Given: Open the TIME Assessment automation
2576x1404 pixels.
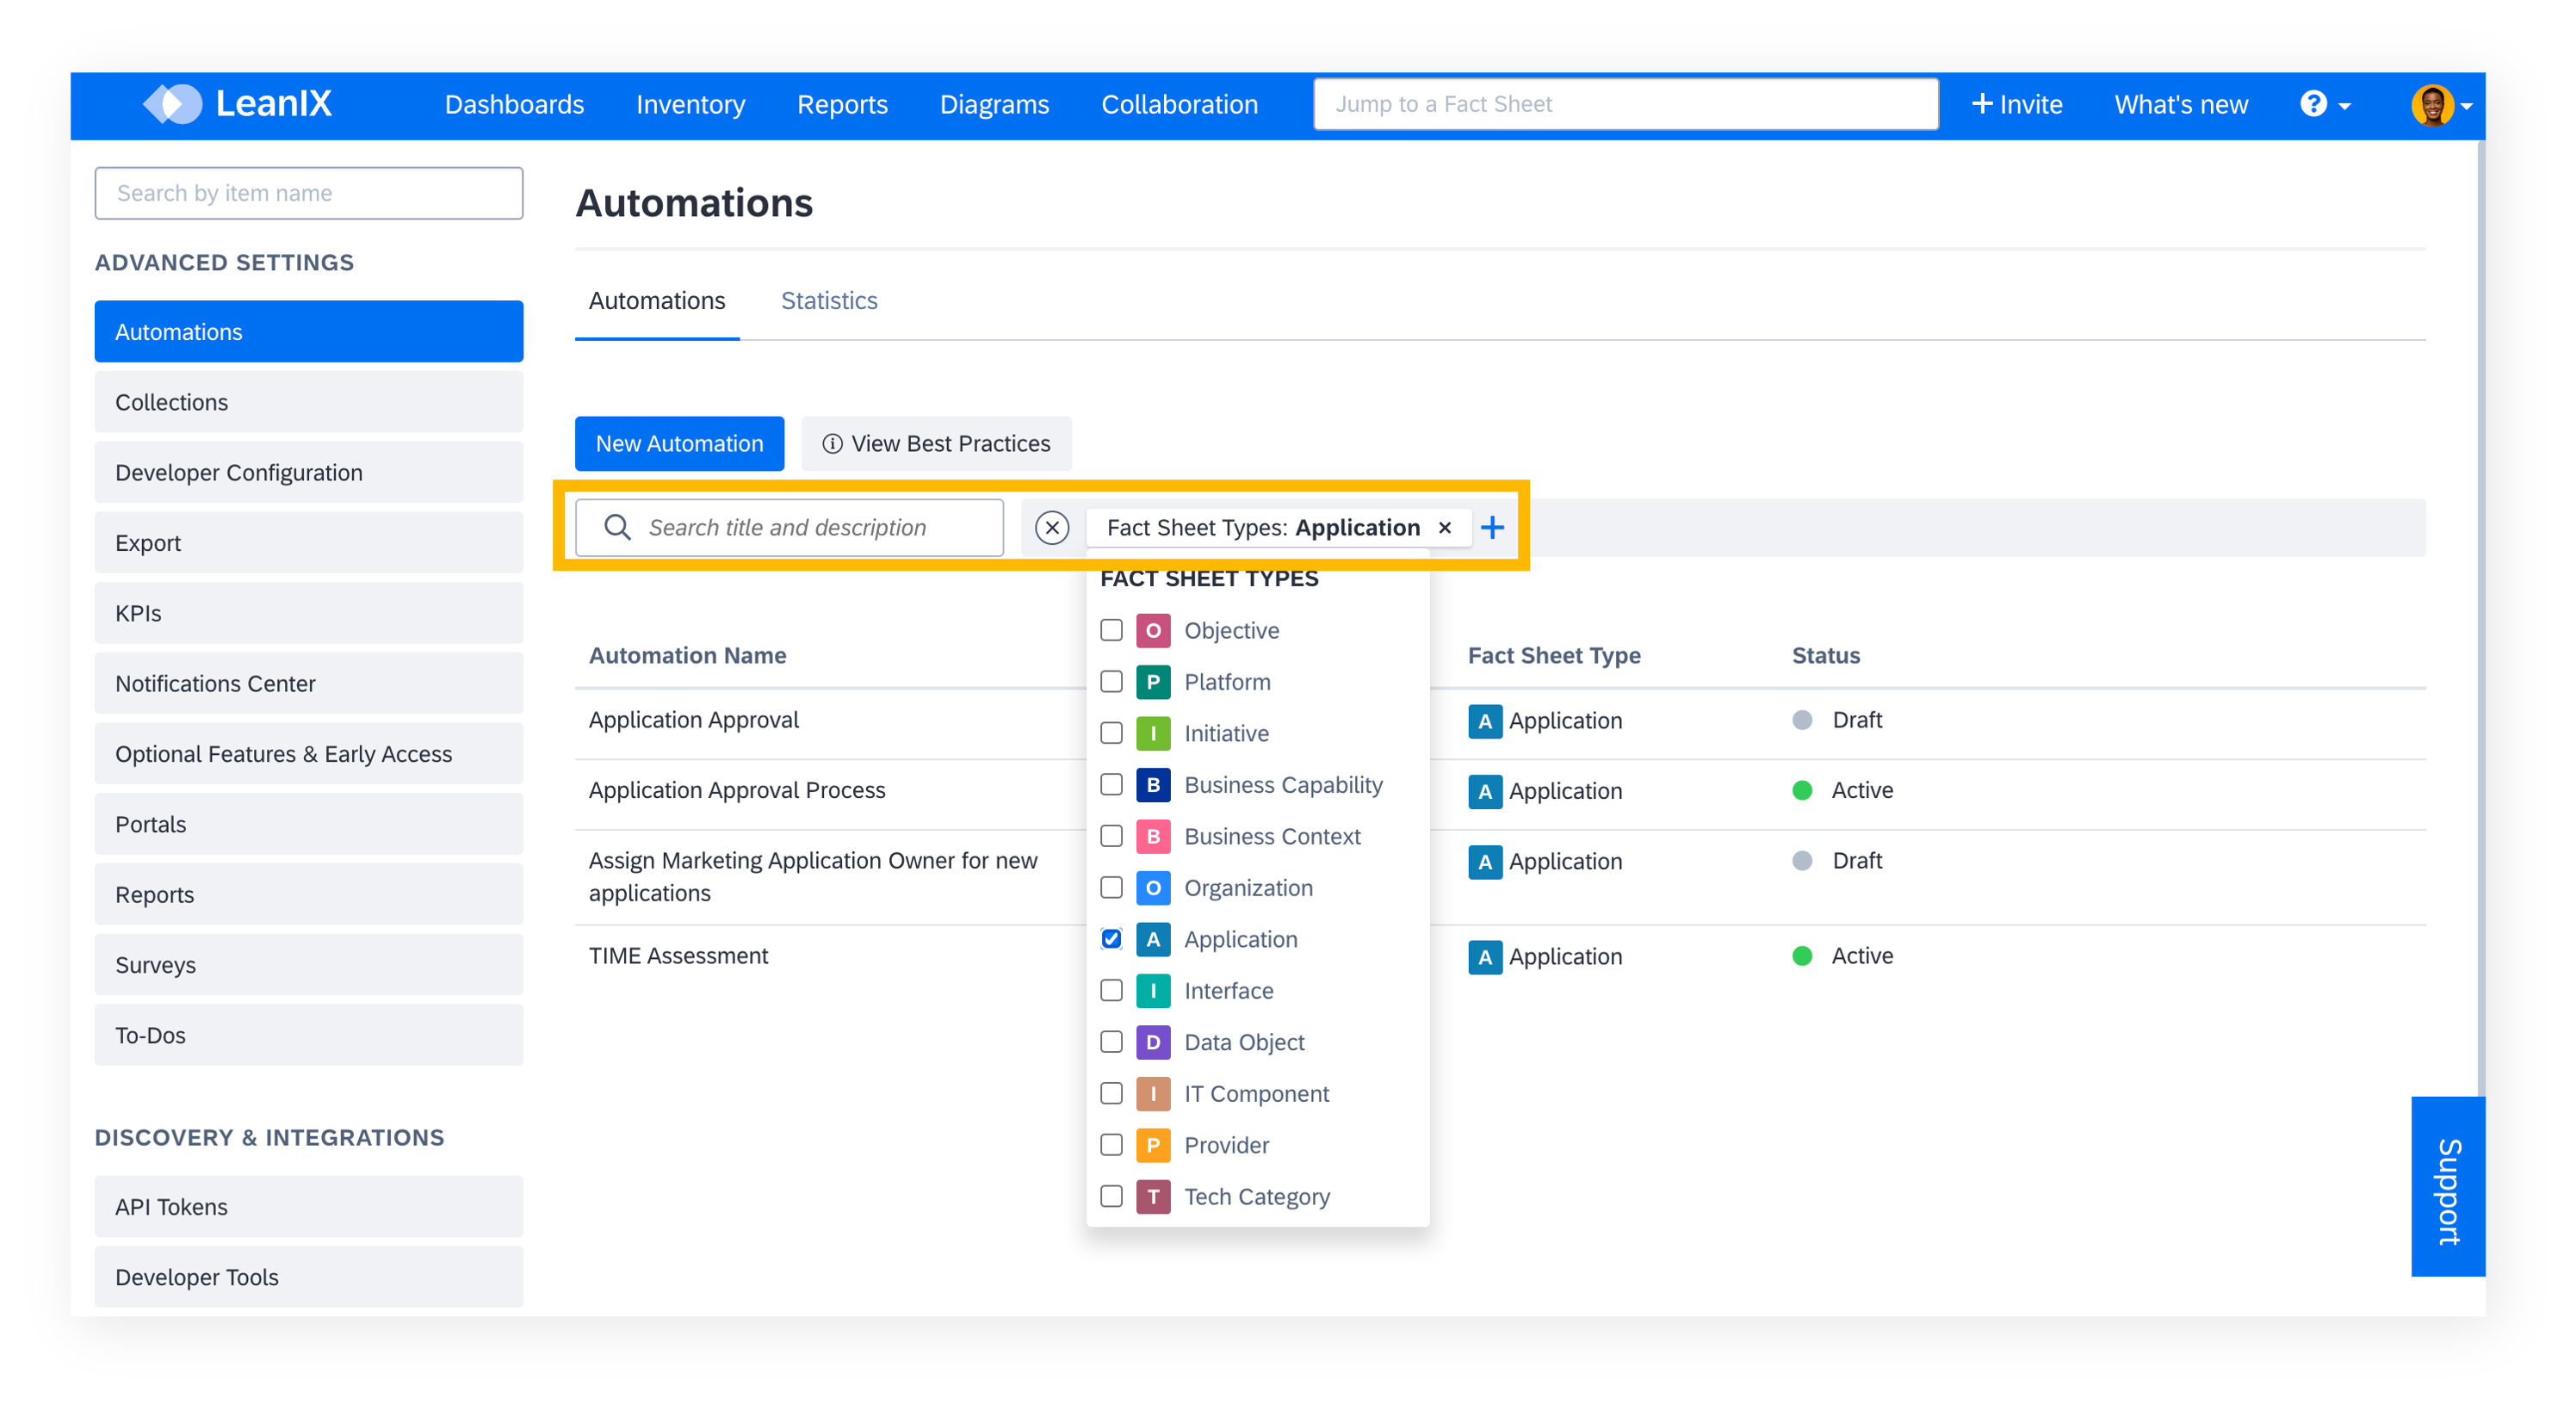Looking at the screenshot, I should tap(678, 956).
